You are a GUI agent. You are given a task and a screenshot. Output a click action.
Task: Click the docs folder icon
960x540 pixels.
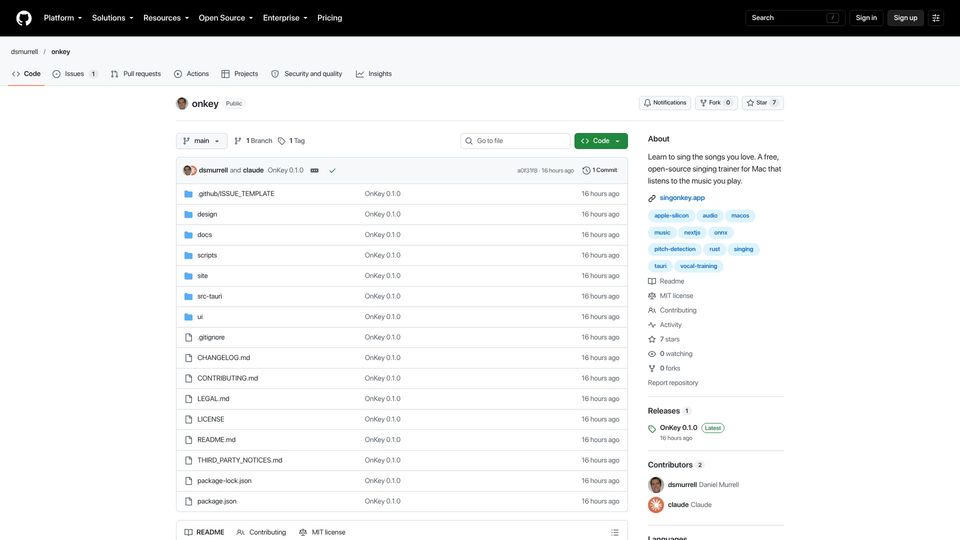[189, 235]
